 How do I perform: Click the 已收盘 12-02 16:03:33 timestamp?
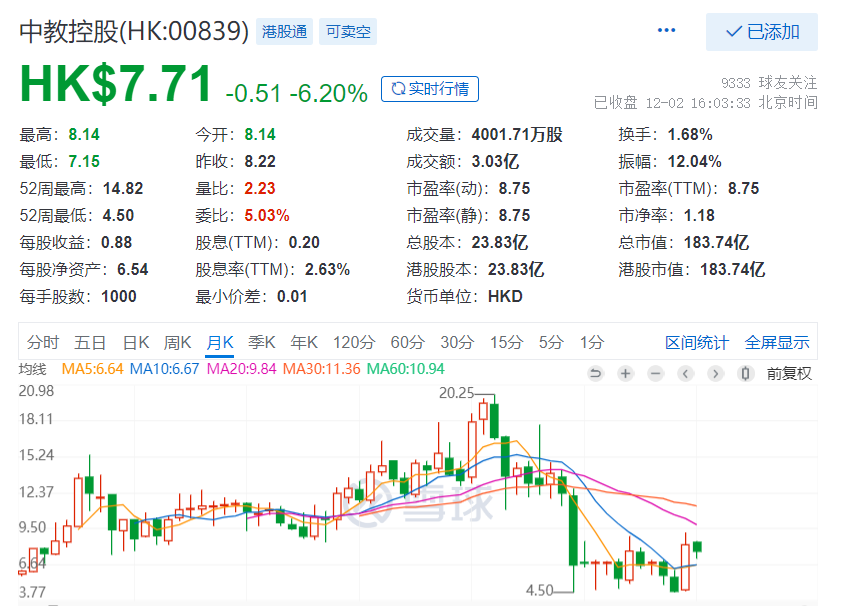pyautogui.click(x=705, y=103)
